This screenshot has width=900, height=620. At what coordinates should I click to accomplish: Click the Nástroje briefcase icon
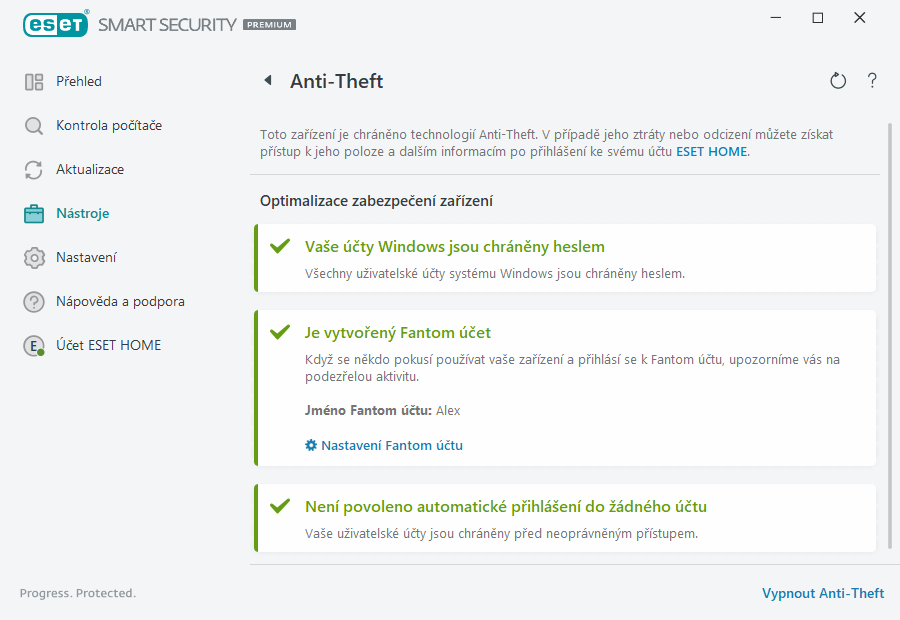coord(34,214)
